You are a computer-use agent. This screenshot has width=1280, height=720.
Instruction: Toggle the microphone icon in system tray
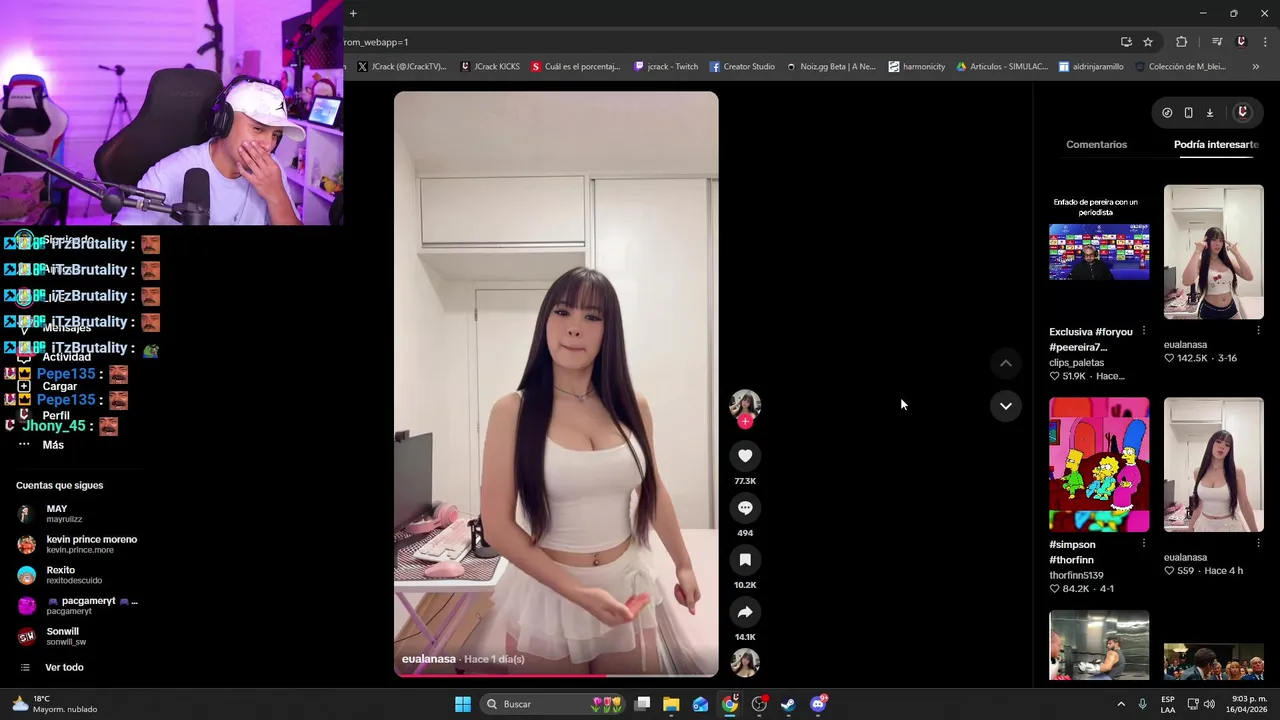tap(1142, 704)
